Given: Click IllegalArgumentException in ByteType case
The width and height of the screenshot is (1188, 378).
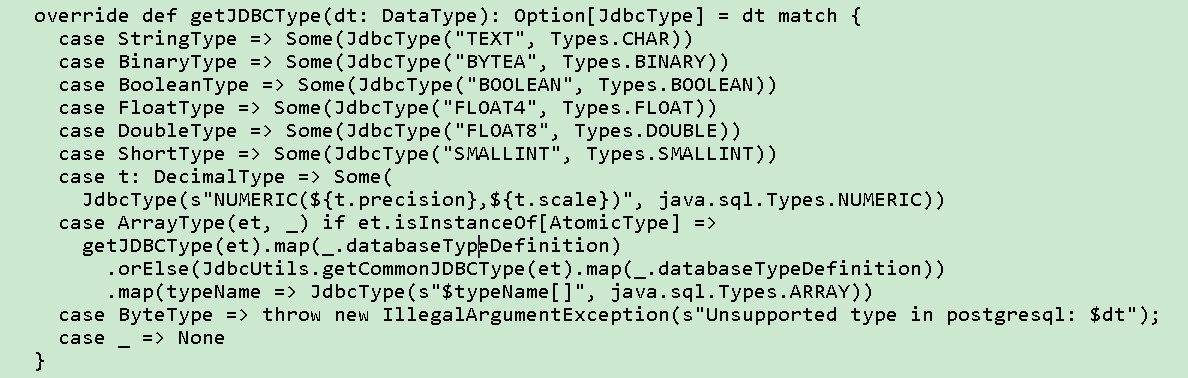Looking at the screenshot, I should coord(526,315).
